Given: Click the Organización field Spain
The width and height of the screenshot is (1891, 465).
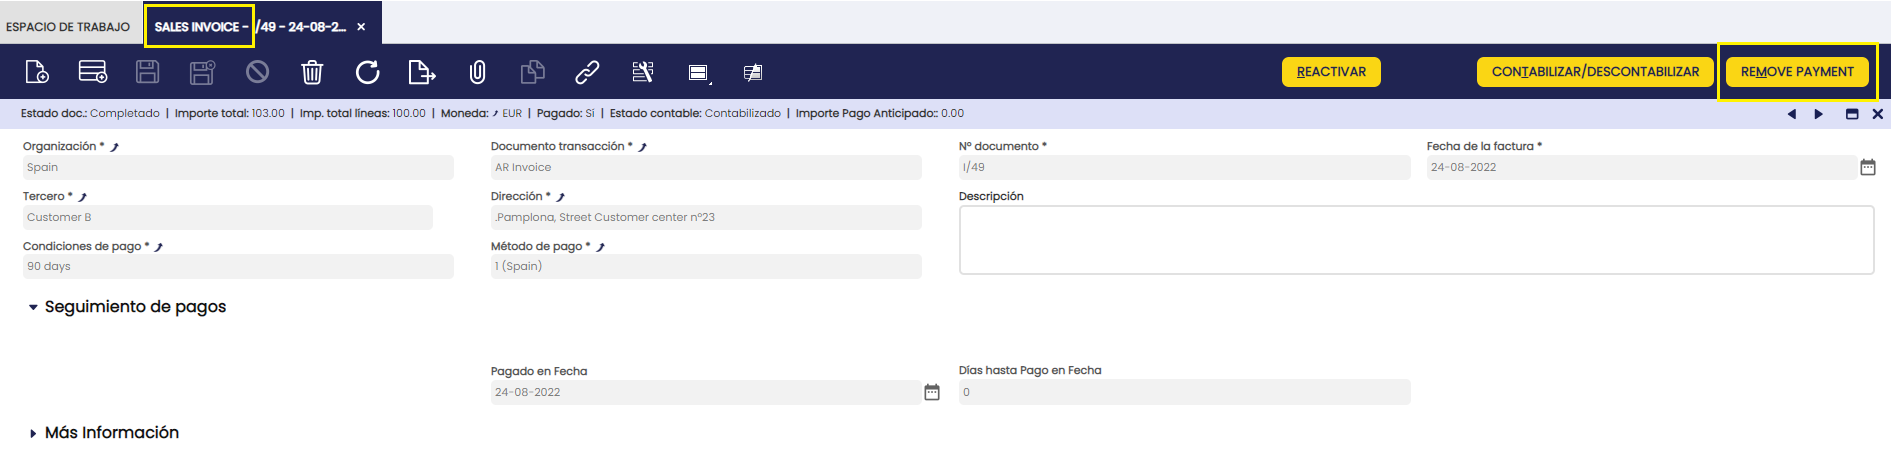Looking at the screenshot, I should coord(238,168).
